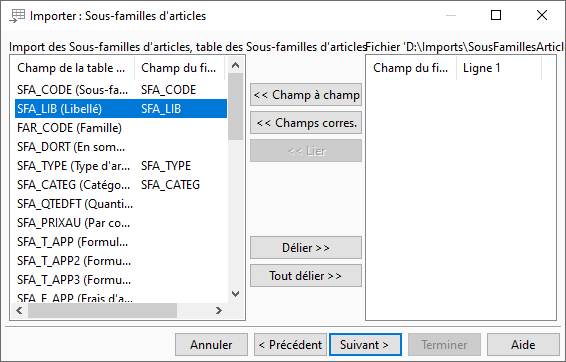Select the SFA_TYPE field row

click(121, 166)
